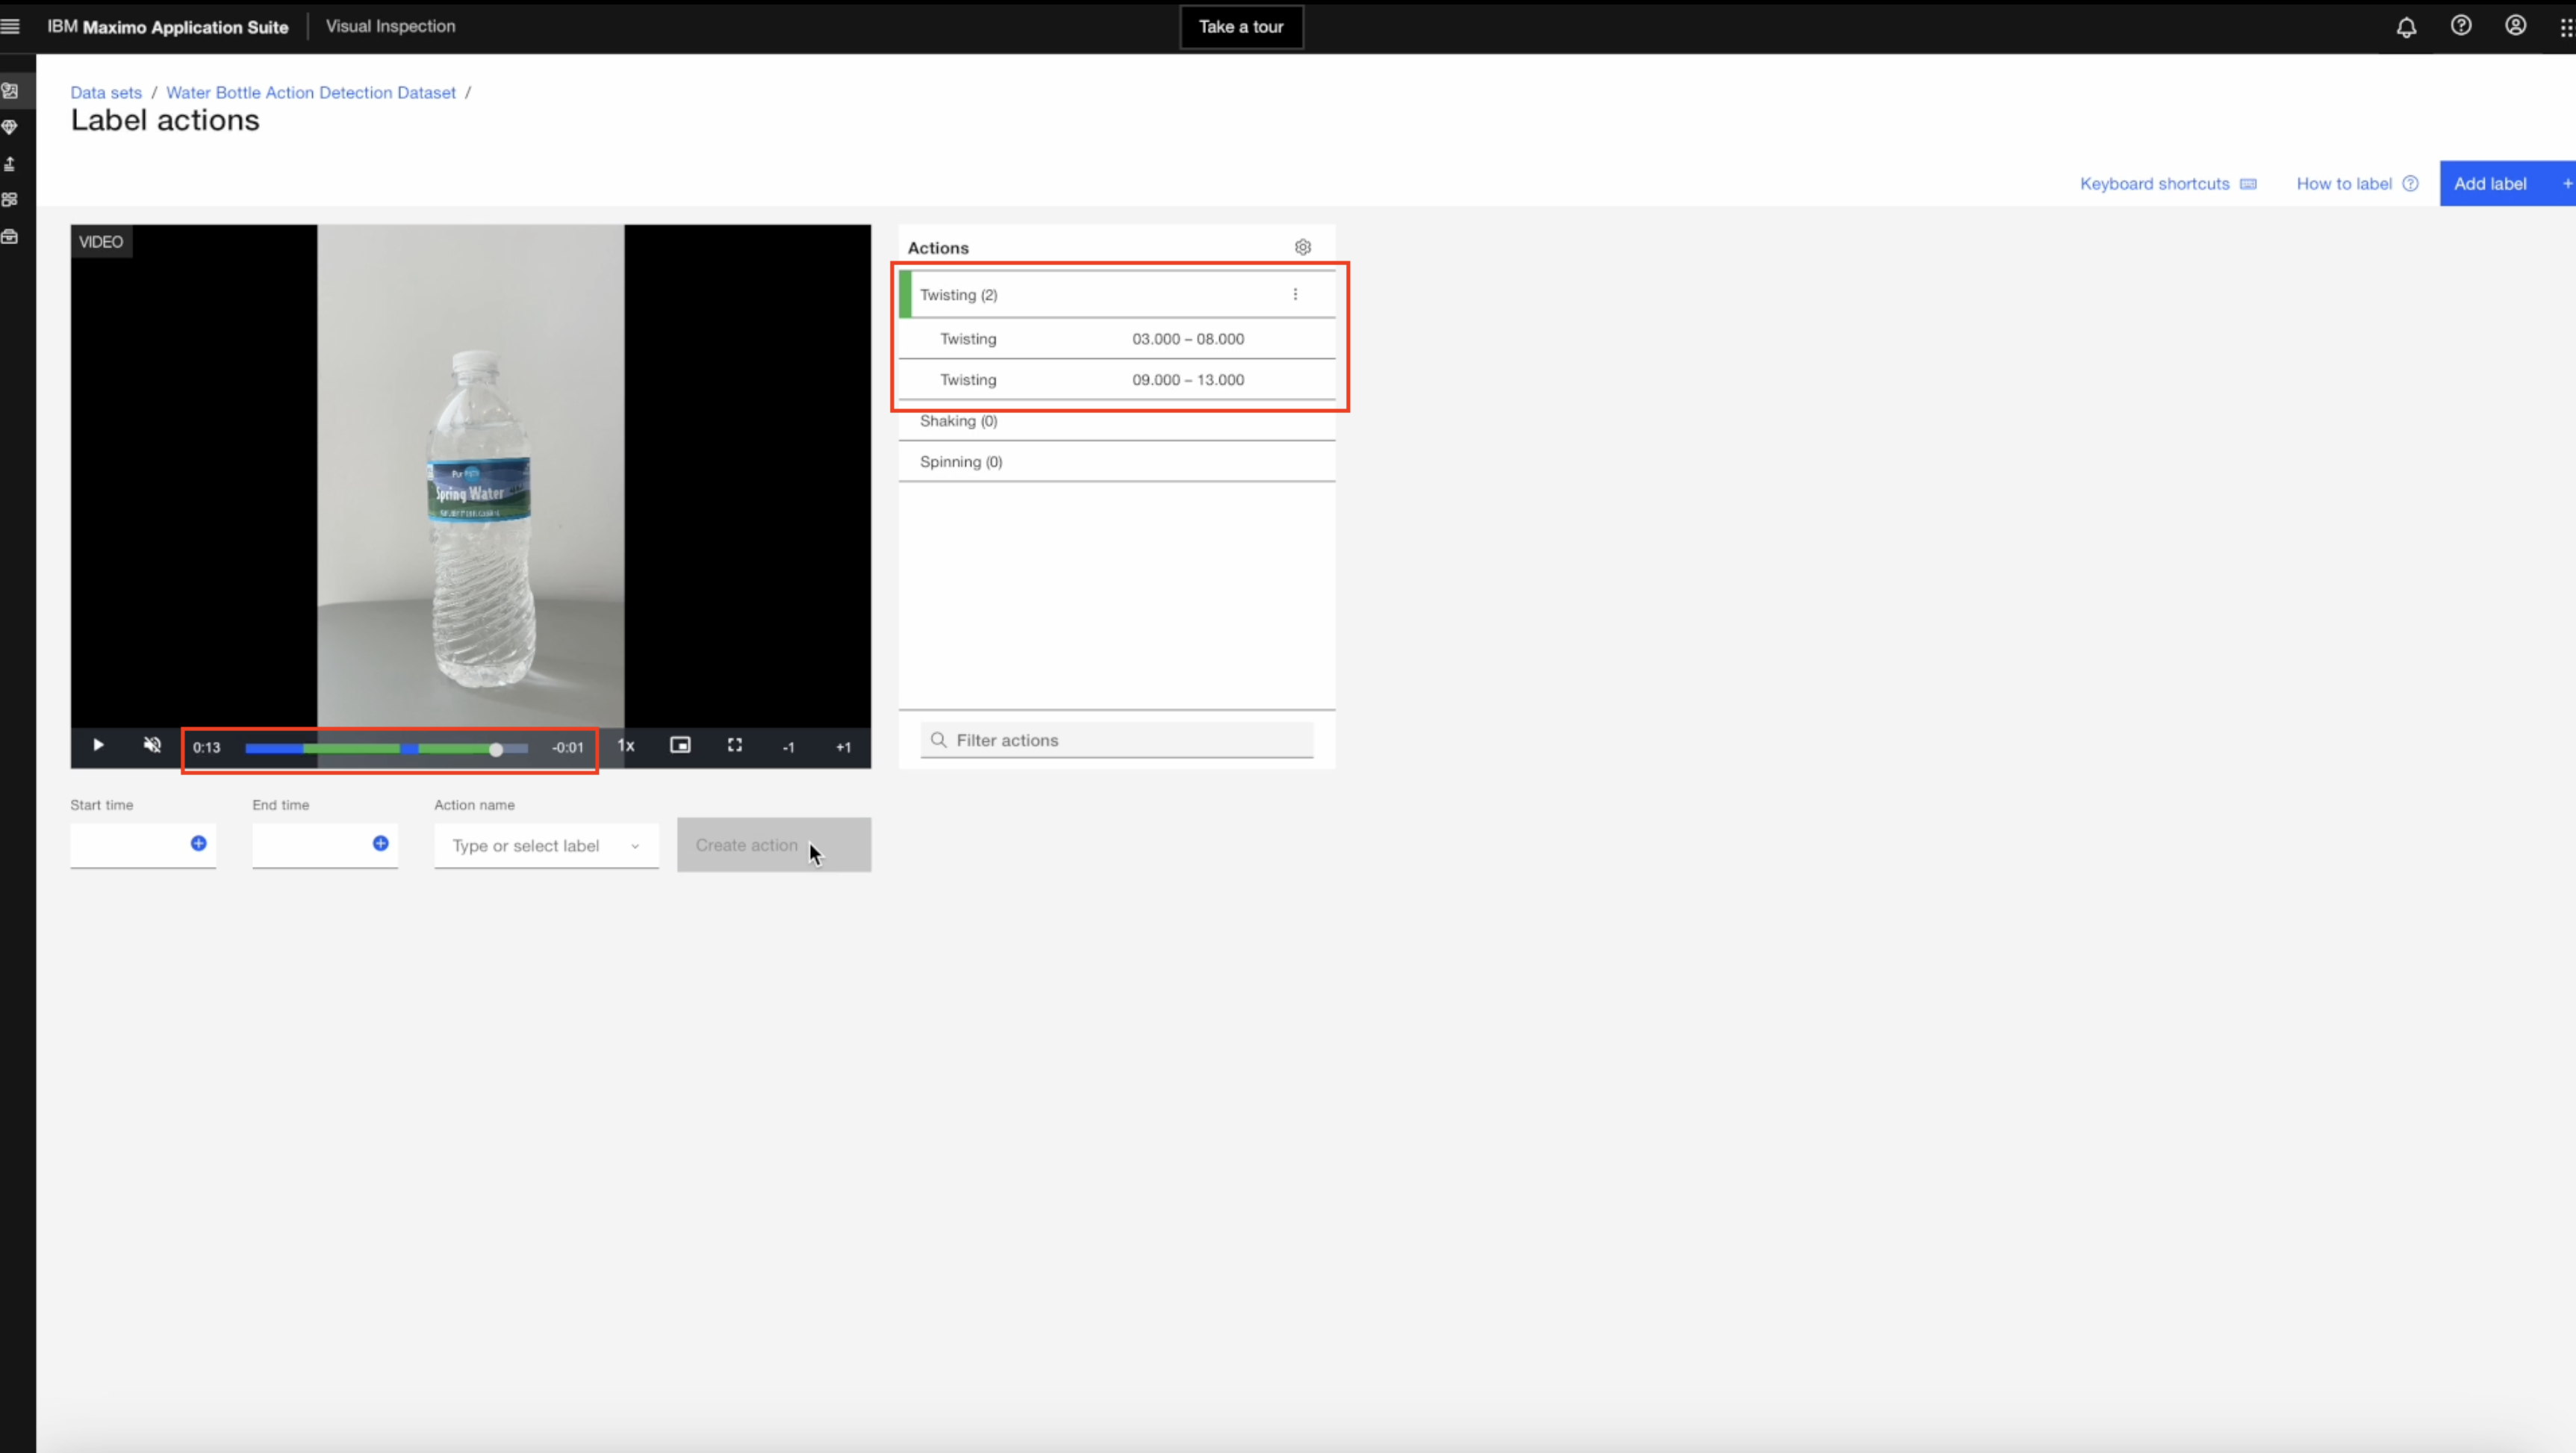Open the notifications bell

pos(2406,27)
